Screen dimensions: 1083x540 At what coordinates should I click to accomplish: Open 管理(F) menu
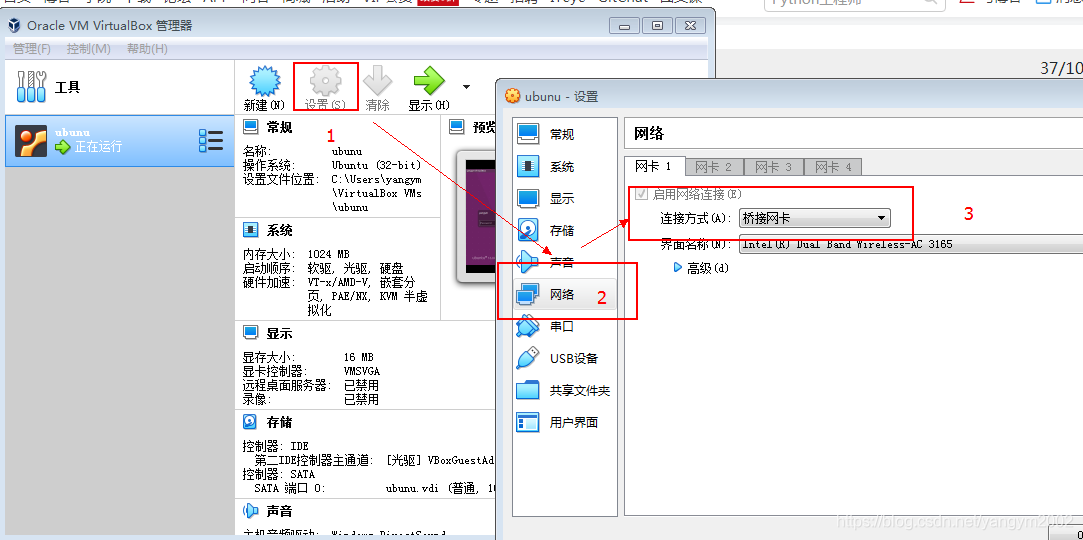tap(32, 49)
